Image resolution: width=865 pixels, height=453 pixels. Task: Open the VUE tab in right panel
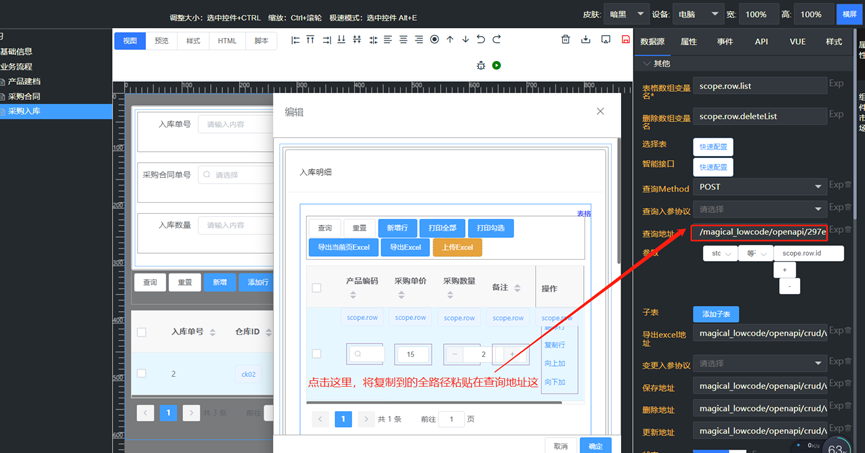click(797, 41)
